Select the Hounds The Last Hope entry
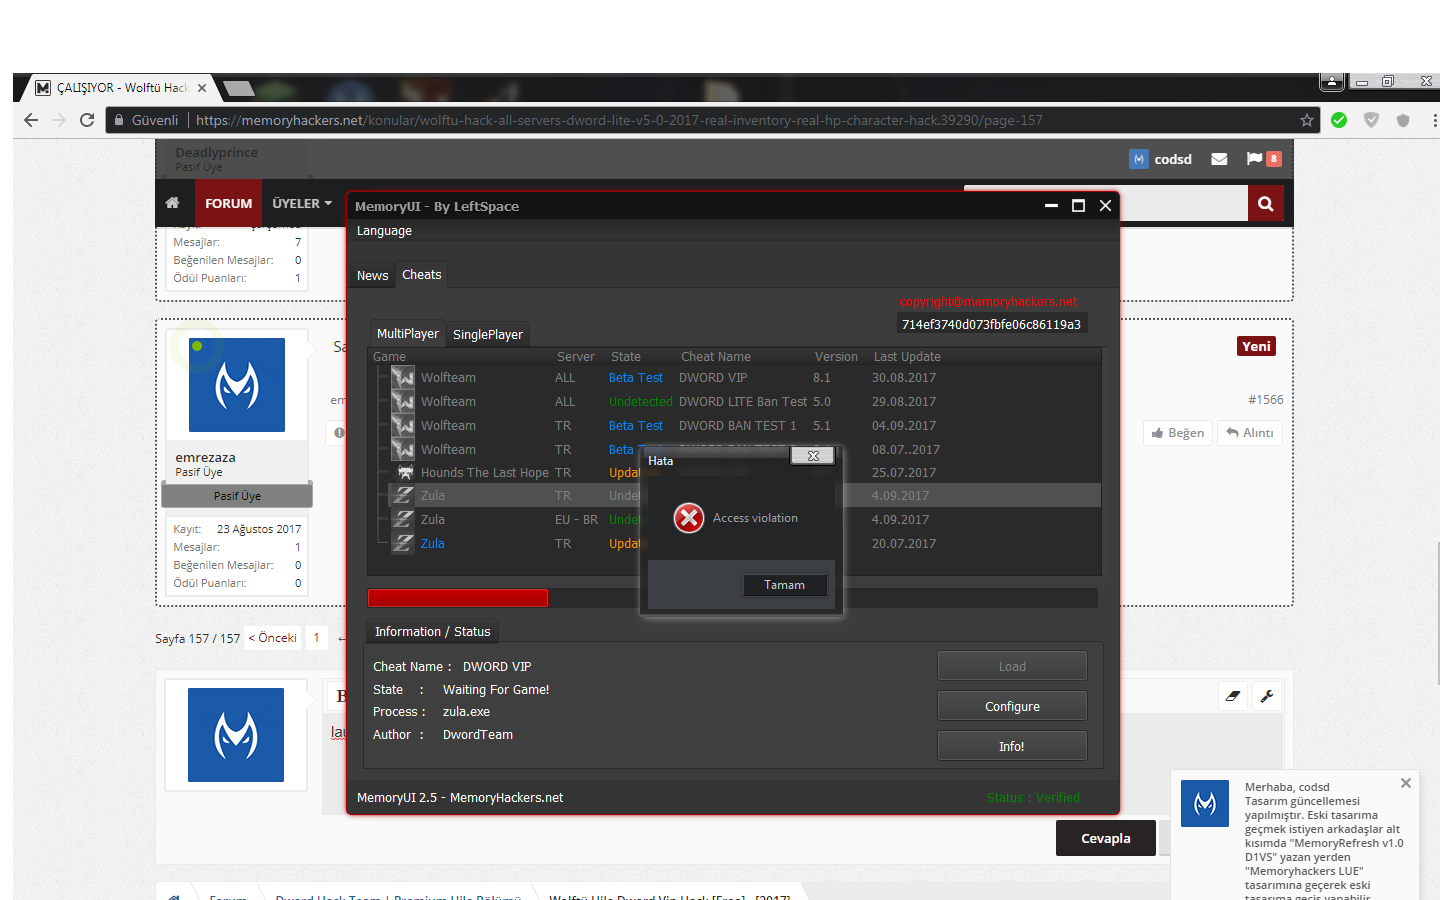Viewport: 1440px width, 900px height. 485,473
